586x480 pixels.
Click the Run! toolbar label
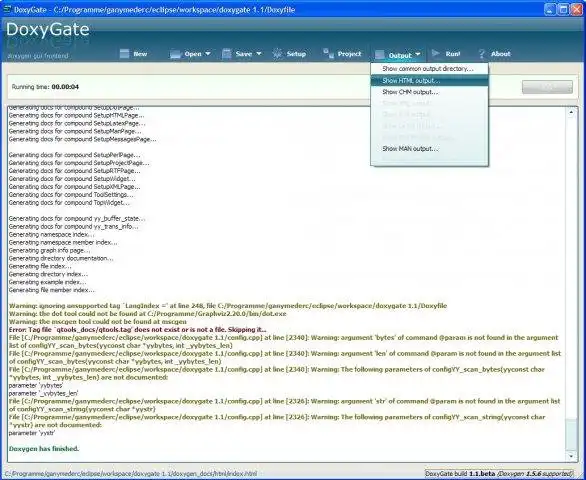coord(453,54)
